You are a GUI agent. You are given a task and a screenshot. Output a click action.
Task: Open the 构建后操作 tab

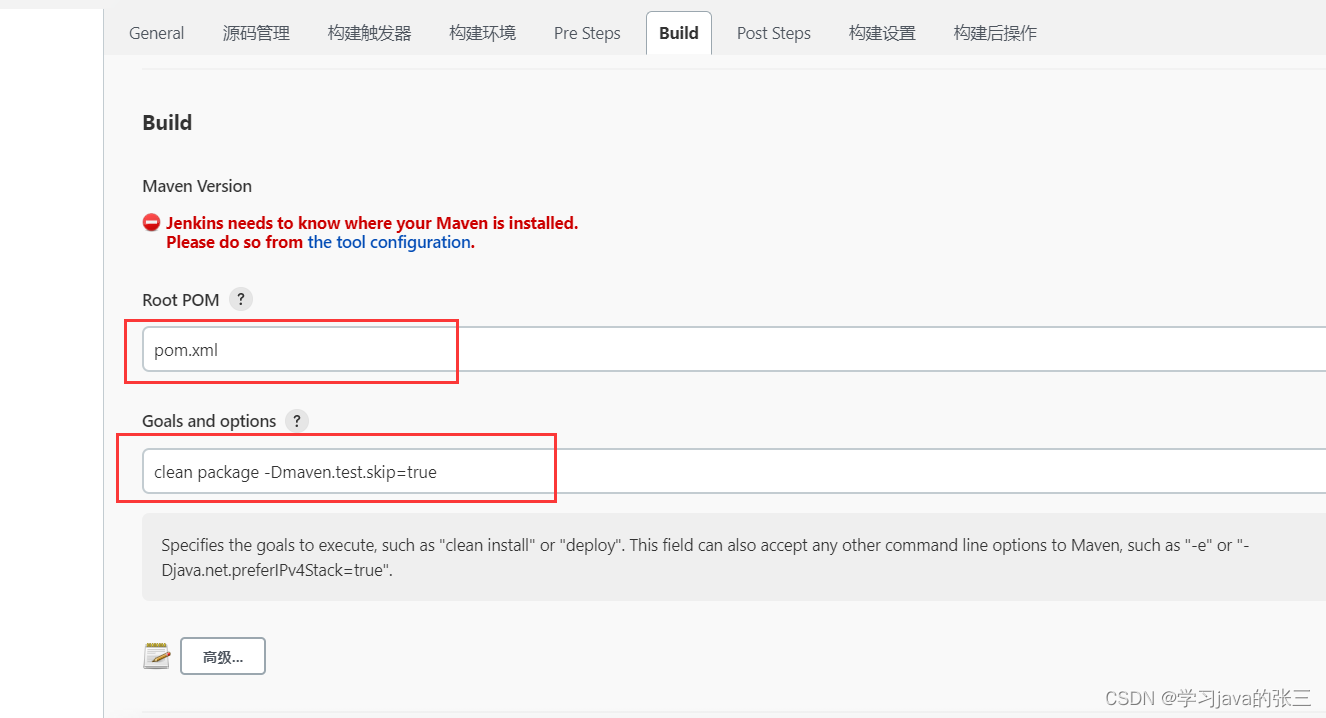[995, 32]
